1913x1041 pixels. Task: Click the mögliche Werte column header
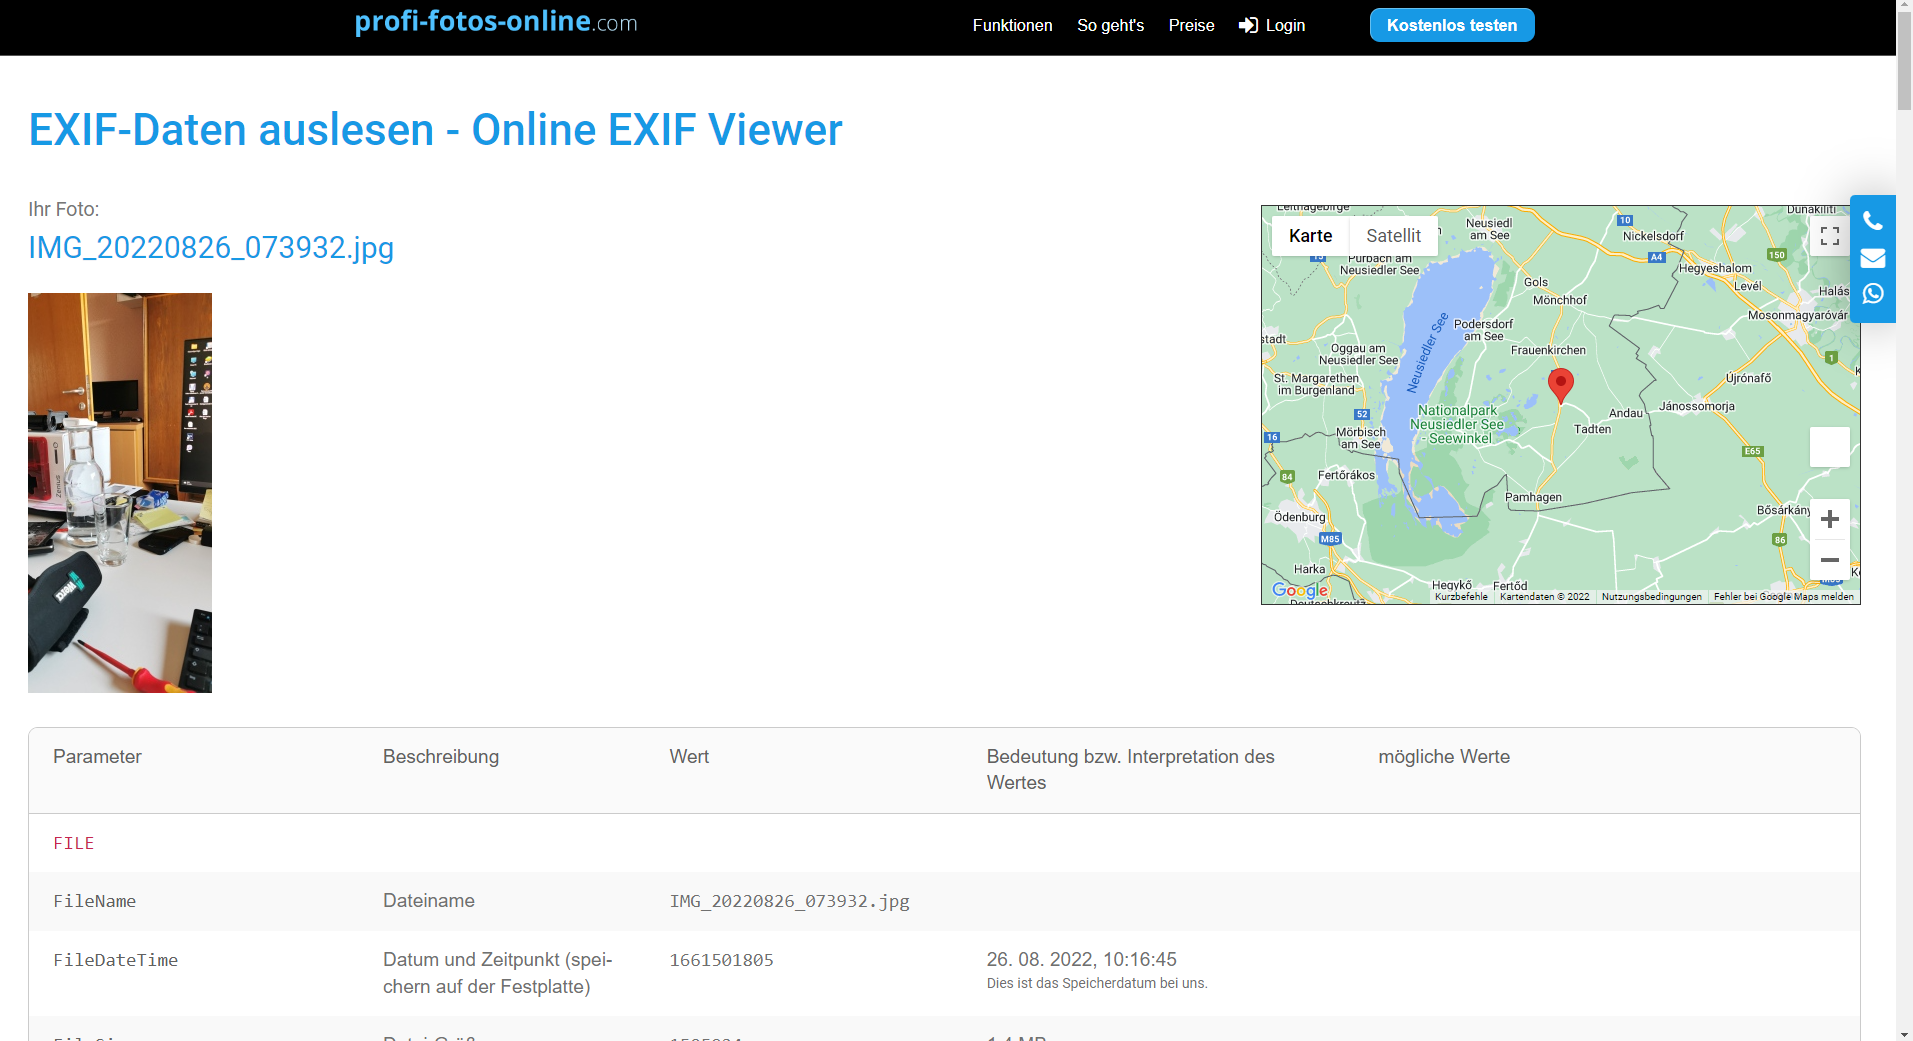(x=1444, y=757)
